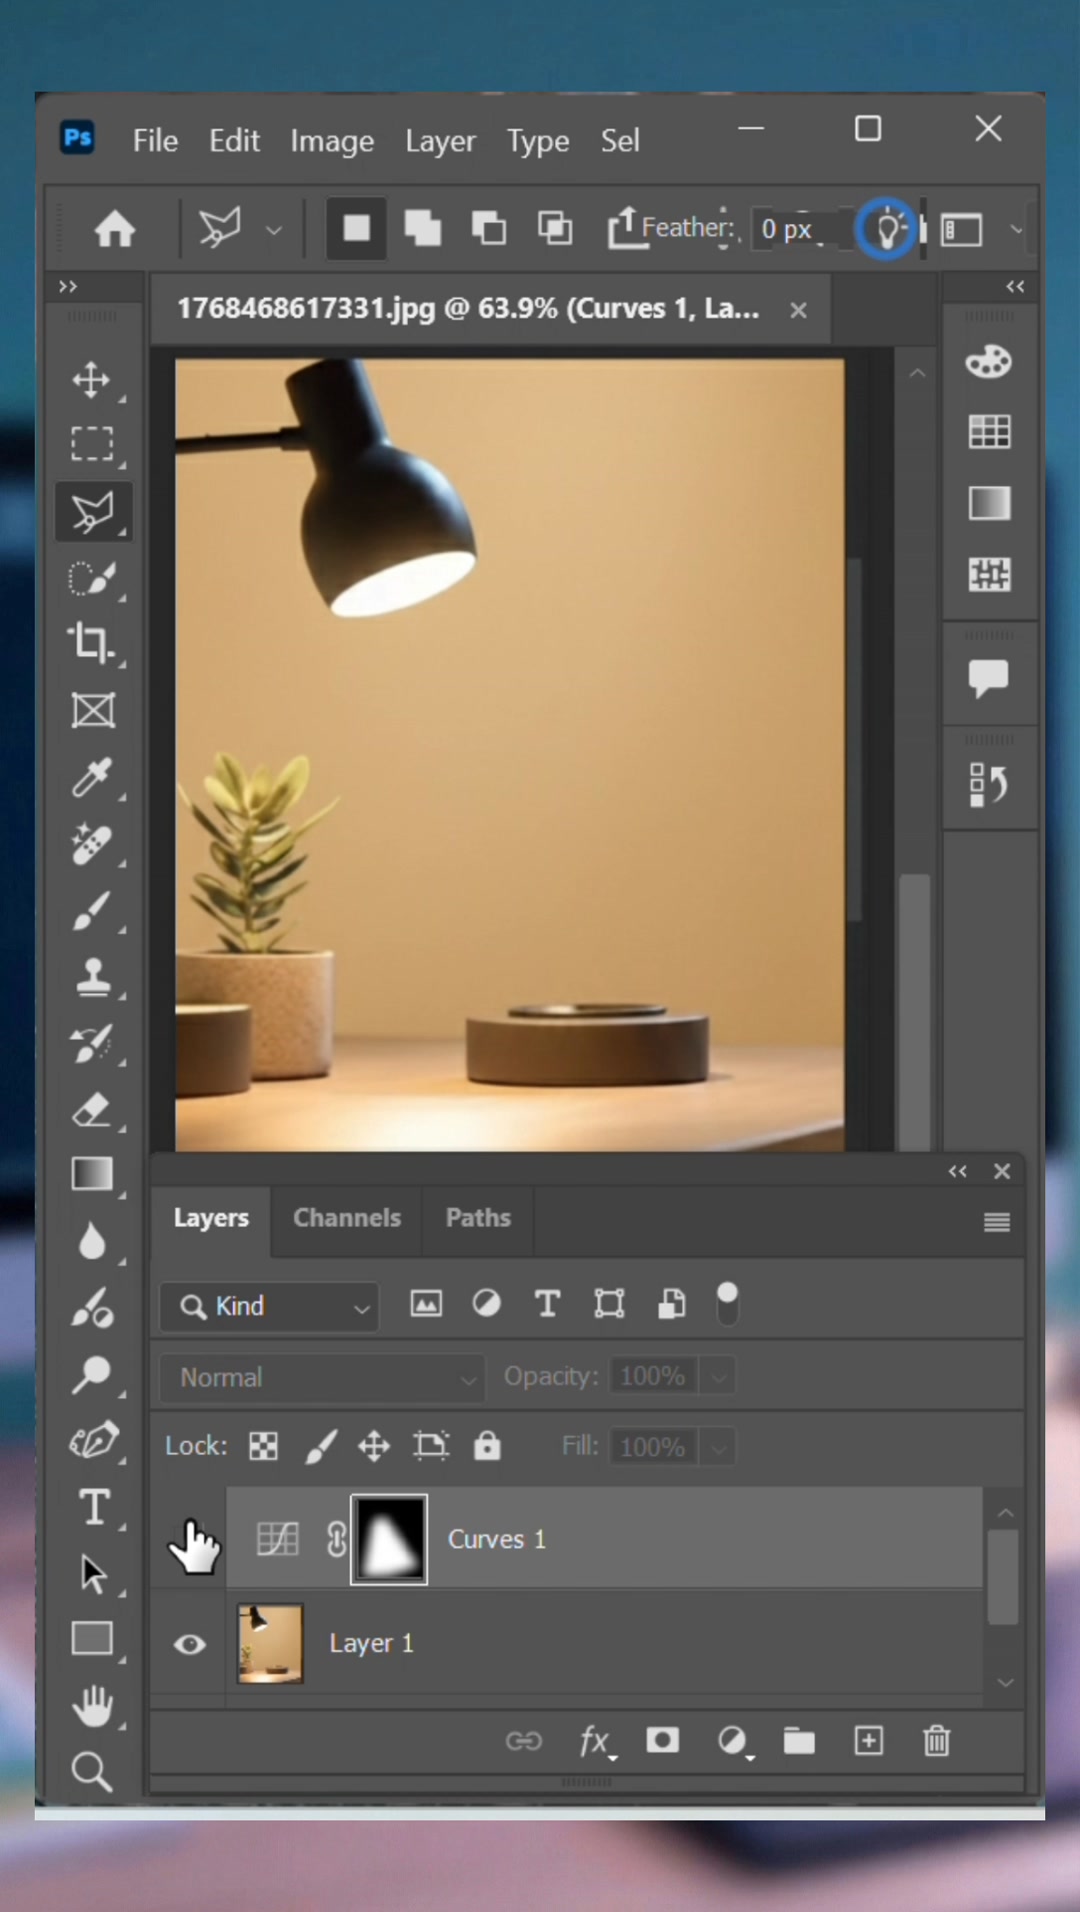Screen dimensions: 1080x1912
Task: Open the Patterns panel icon
Action: tap(989, 574)
